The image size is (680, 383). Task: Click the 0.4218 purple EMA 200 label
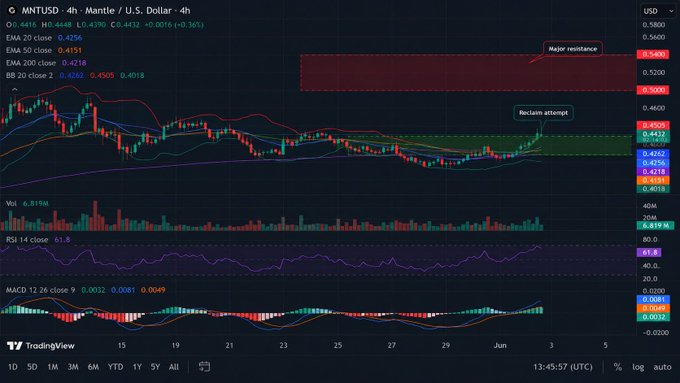click(654, 172)
